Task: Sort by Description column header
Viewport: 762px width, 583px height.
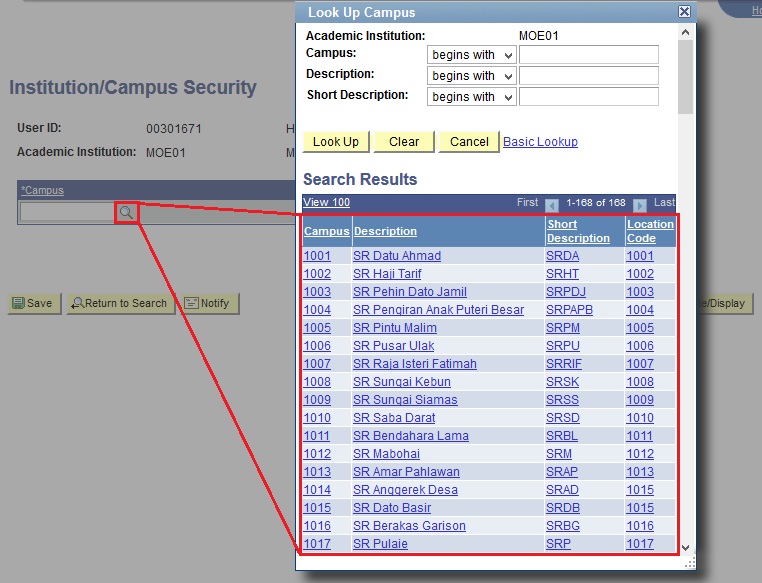Action: pyautogui.click(x=385, y=231)
